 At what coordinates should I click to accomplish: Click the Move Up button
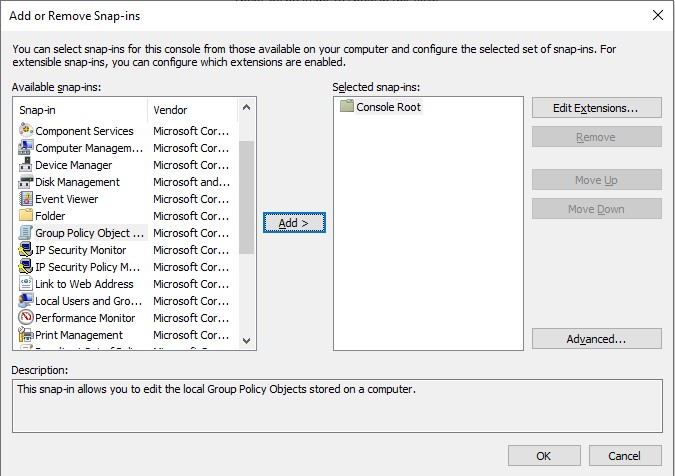596,179
